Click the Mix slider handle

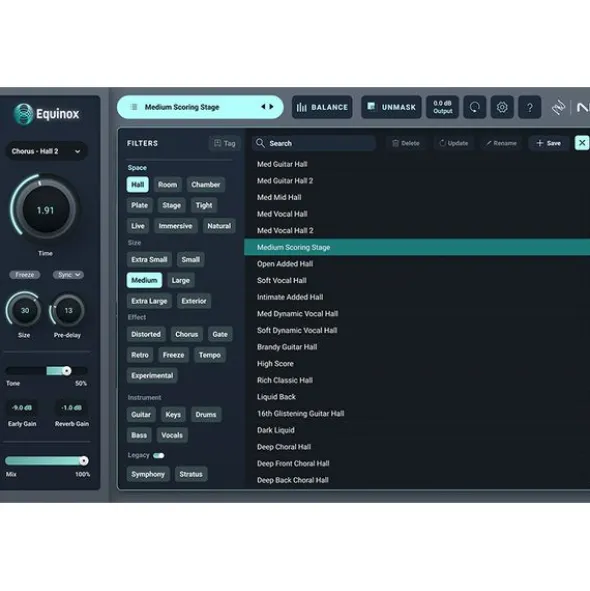[84, 461]
